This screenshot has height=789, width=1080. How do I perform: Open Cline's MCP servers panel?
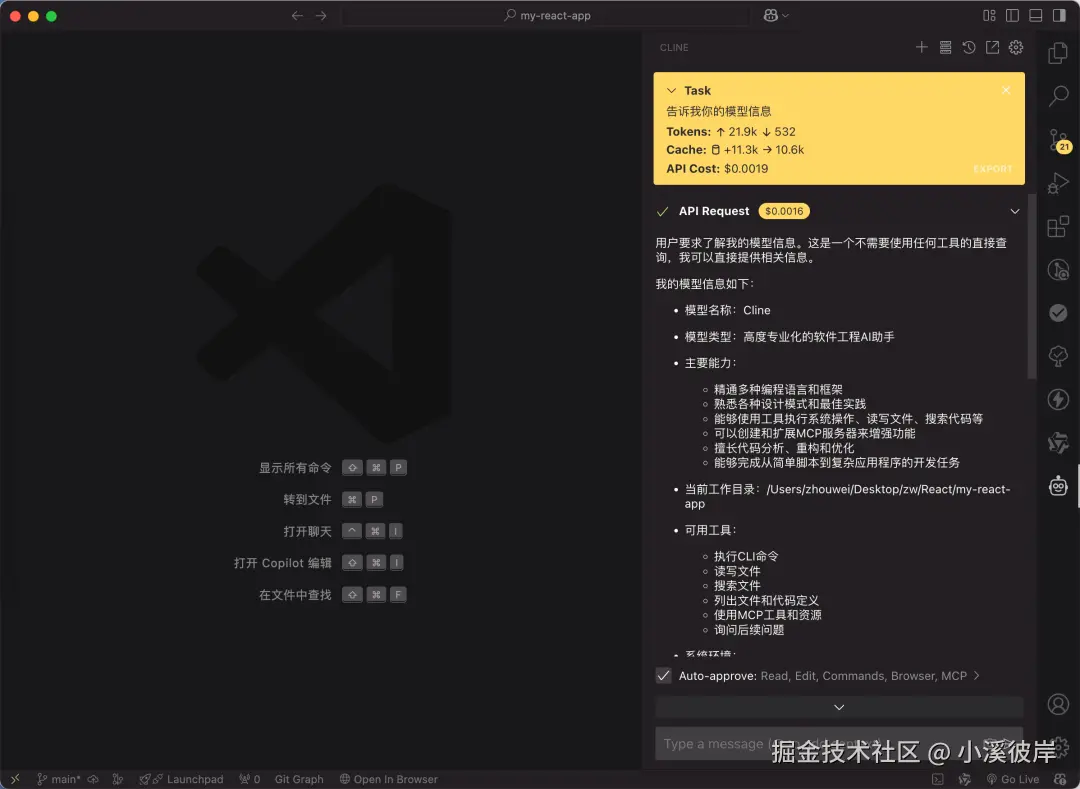pos(945,47)
